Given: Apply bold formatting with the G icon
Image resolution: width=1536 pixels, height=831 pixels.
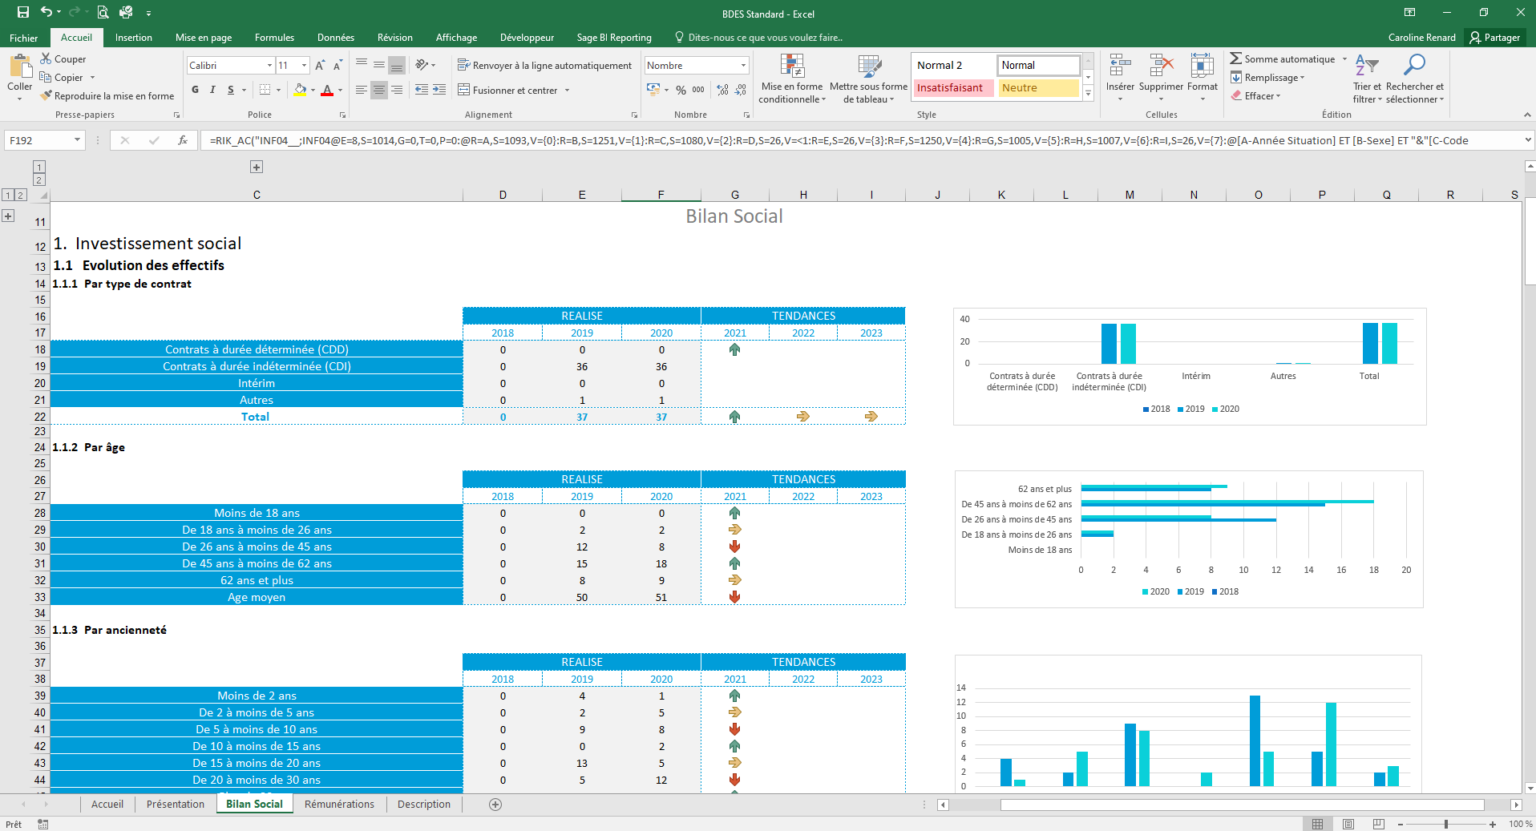Looking at the screenshot, I should click(194, 89).
